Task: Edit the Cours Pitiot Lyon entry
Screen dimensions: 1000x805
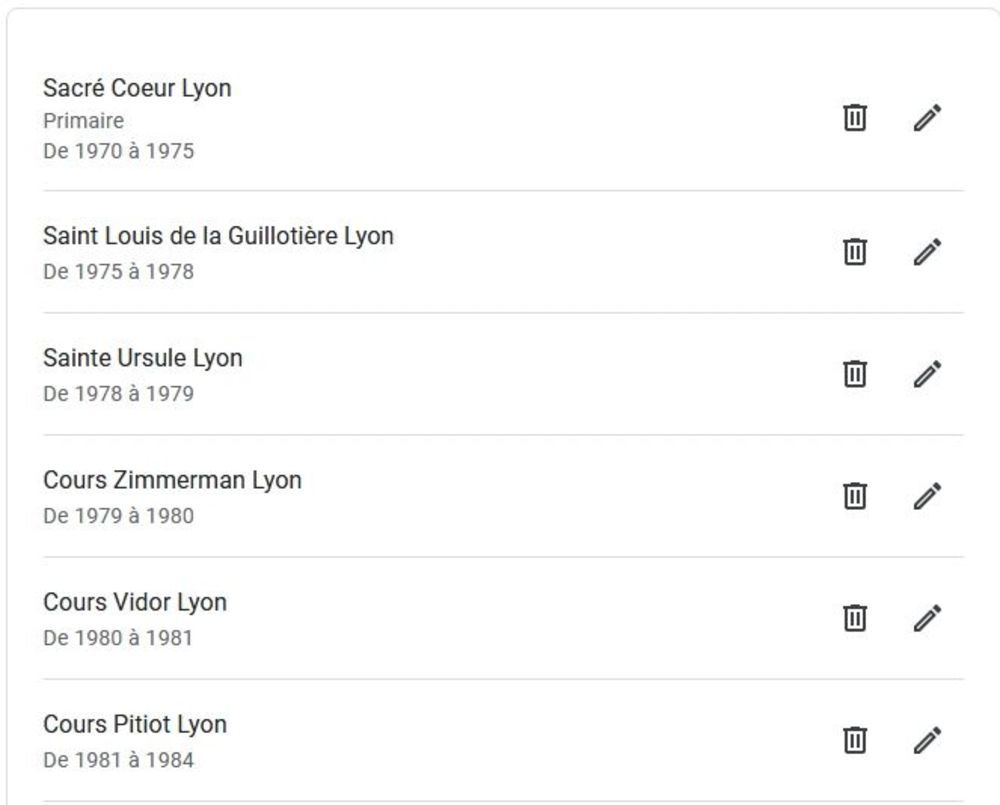Action: (x=927, y=740)
